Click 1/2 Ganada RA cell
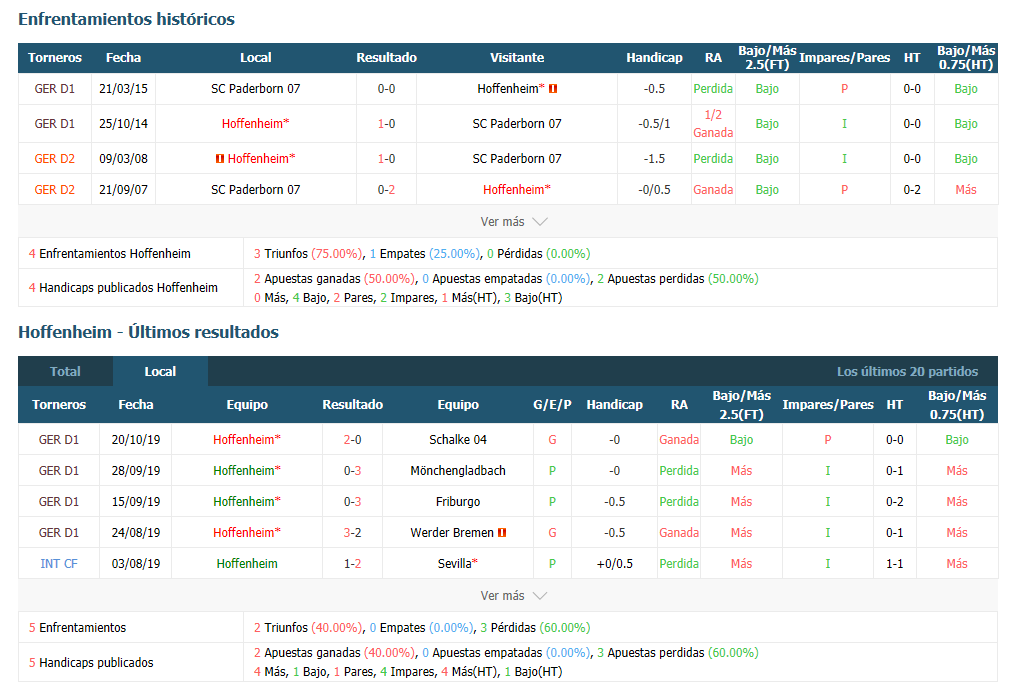Image resolution: width=1009 pixels, height=690 pixels. (x=713, y=124)
